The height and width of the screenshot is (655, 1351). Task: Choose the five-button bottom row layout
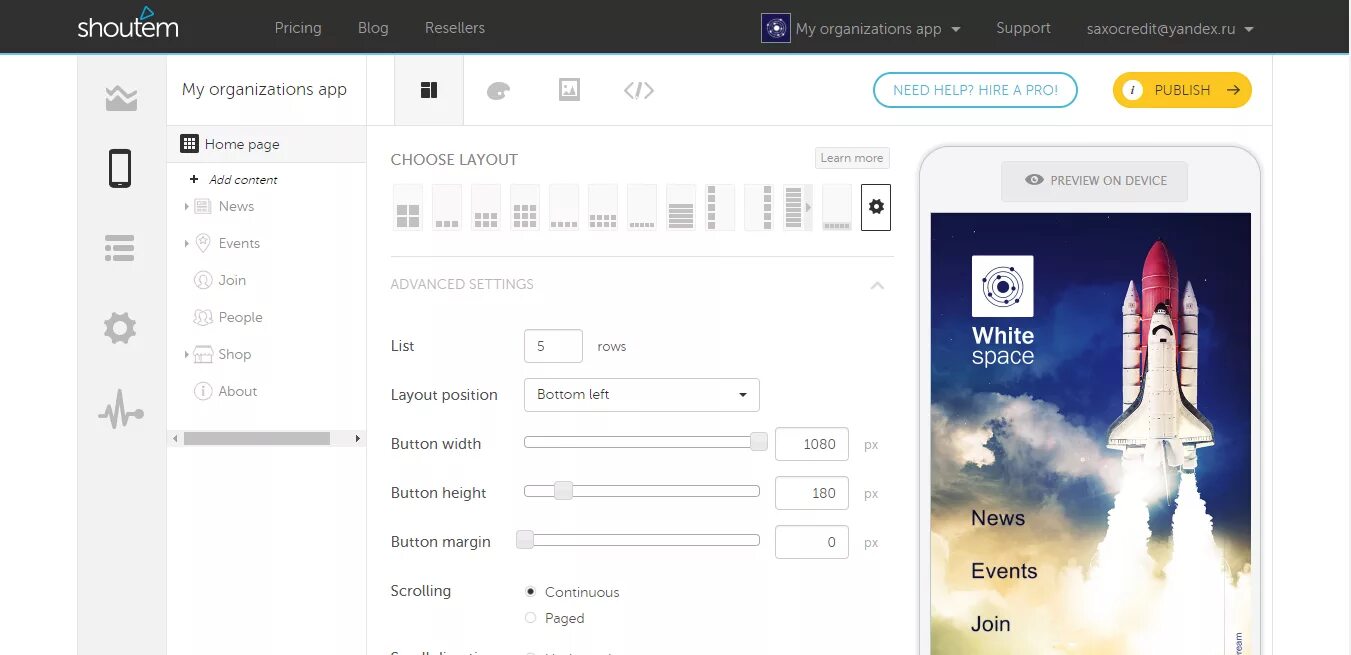coord(642,207)
